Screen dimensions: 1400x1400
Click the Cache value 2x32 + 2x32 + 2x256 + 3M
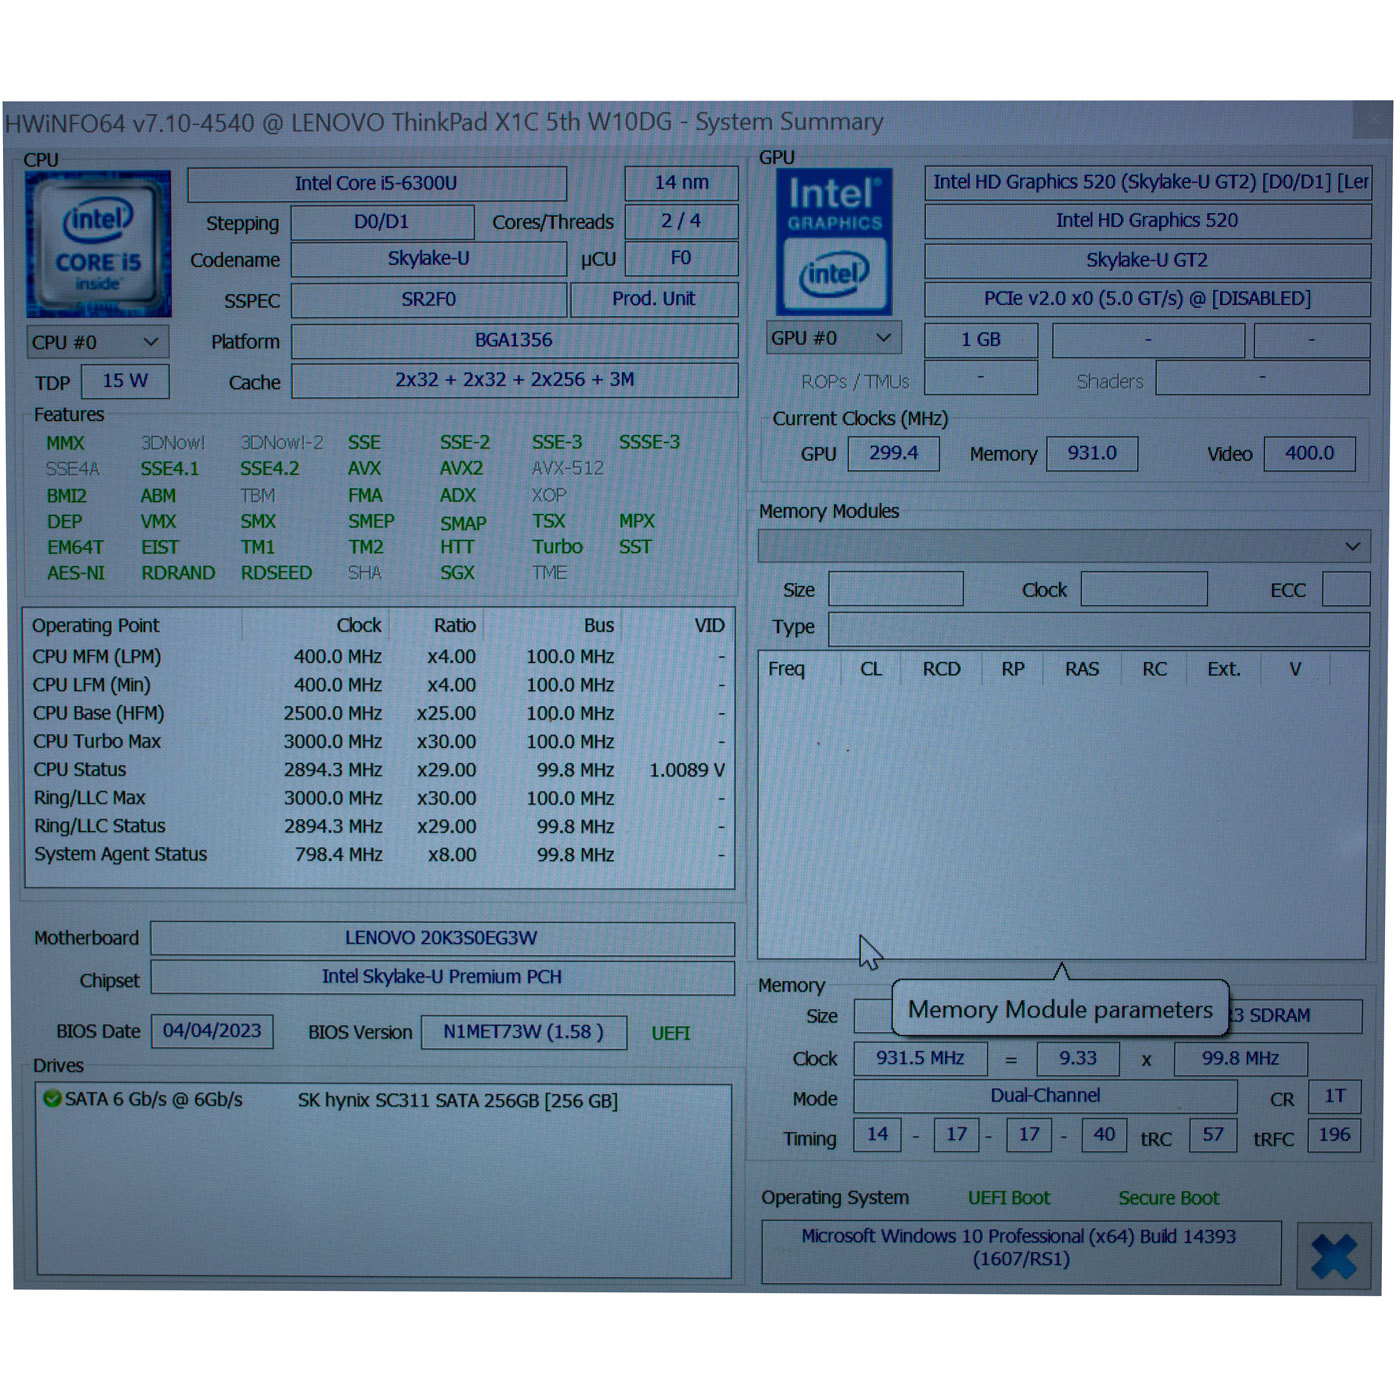tap(514, 380)
